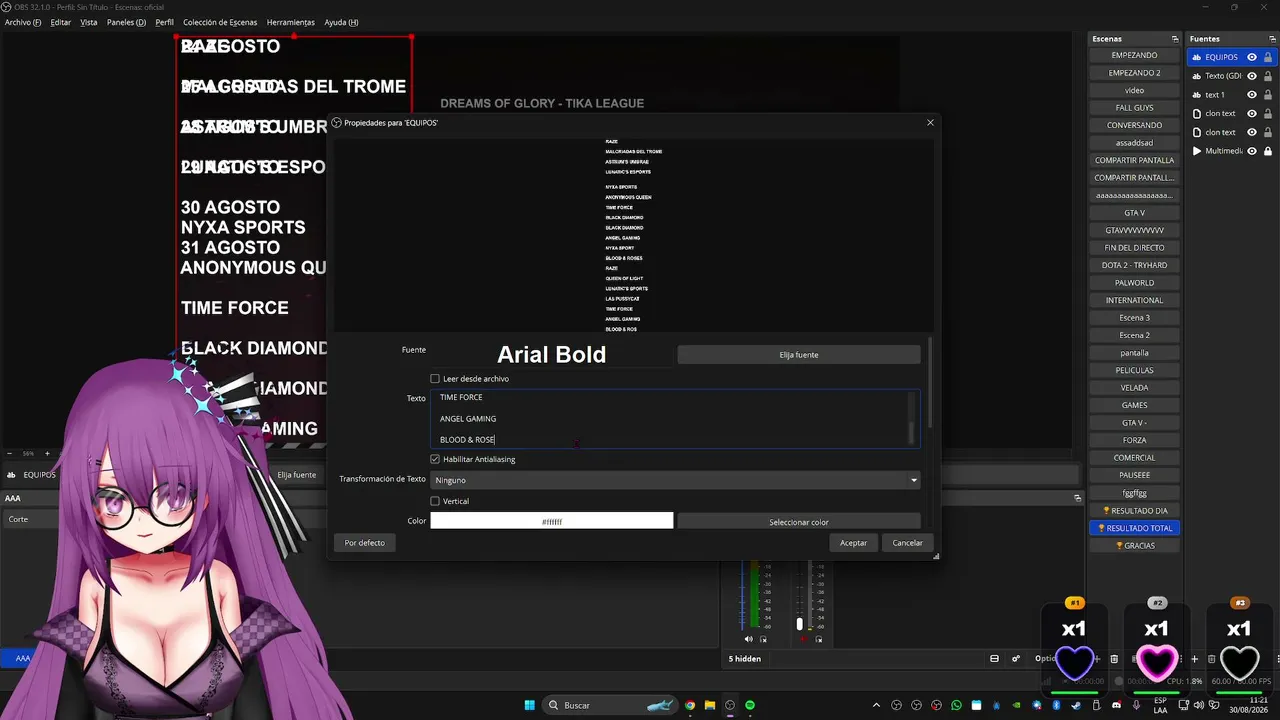1280x720 pixels.
Task: Open Bluetooth tray icon
Action: (x=1057, y=705)
